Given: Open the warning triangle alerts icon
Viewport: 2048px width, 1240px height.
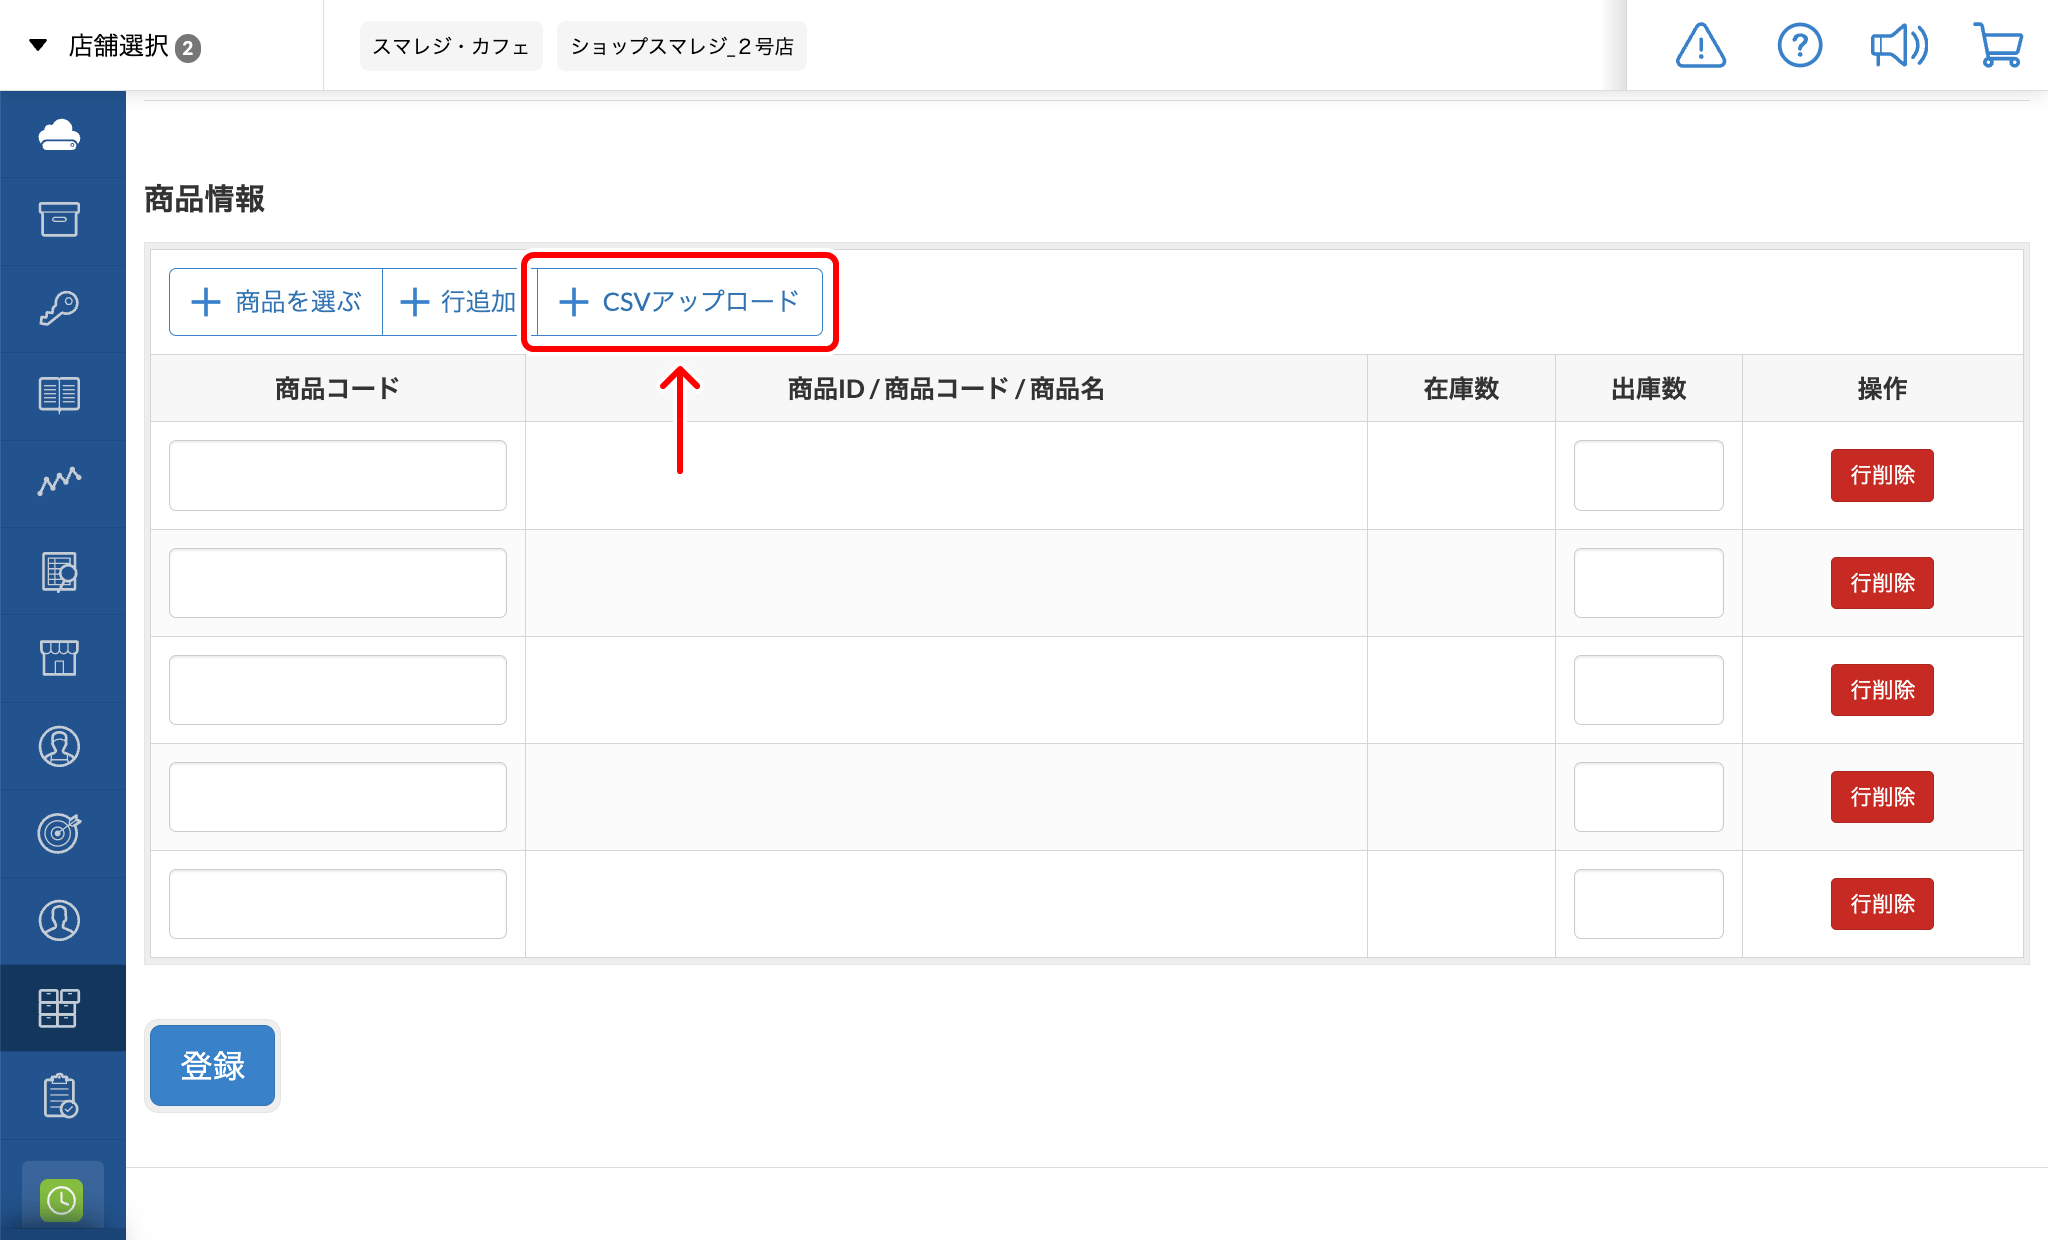Looking at the screenshot, I should point(1701,46).
